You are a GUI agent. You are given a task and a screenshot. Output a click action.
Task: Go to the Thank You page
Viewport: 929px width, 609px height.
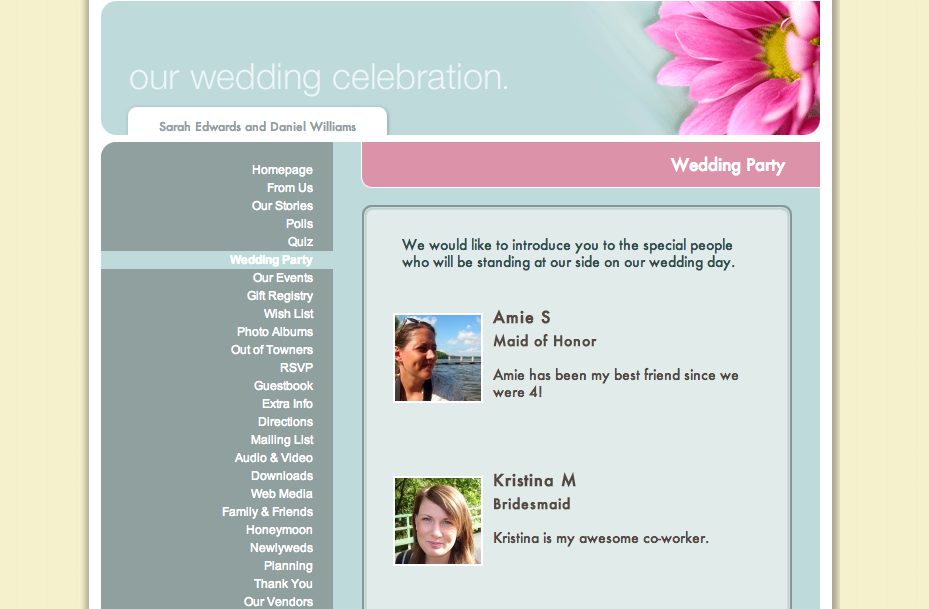point(283,584)
